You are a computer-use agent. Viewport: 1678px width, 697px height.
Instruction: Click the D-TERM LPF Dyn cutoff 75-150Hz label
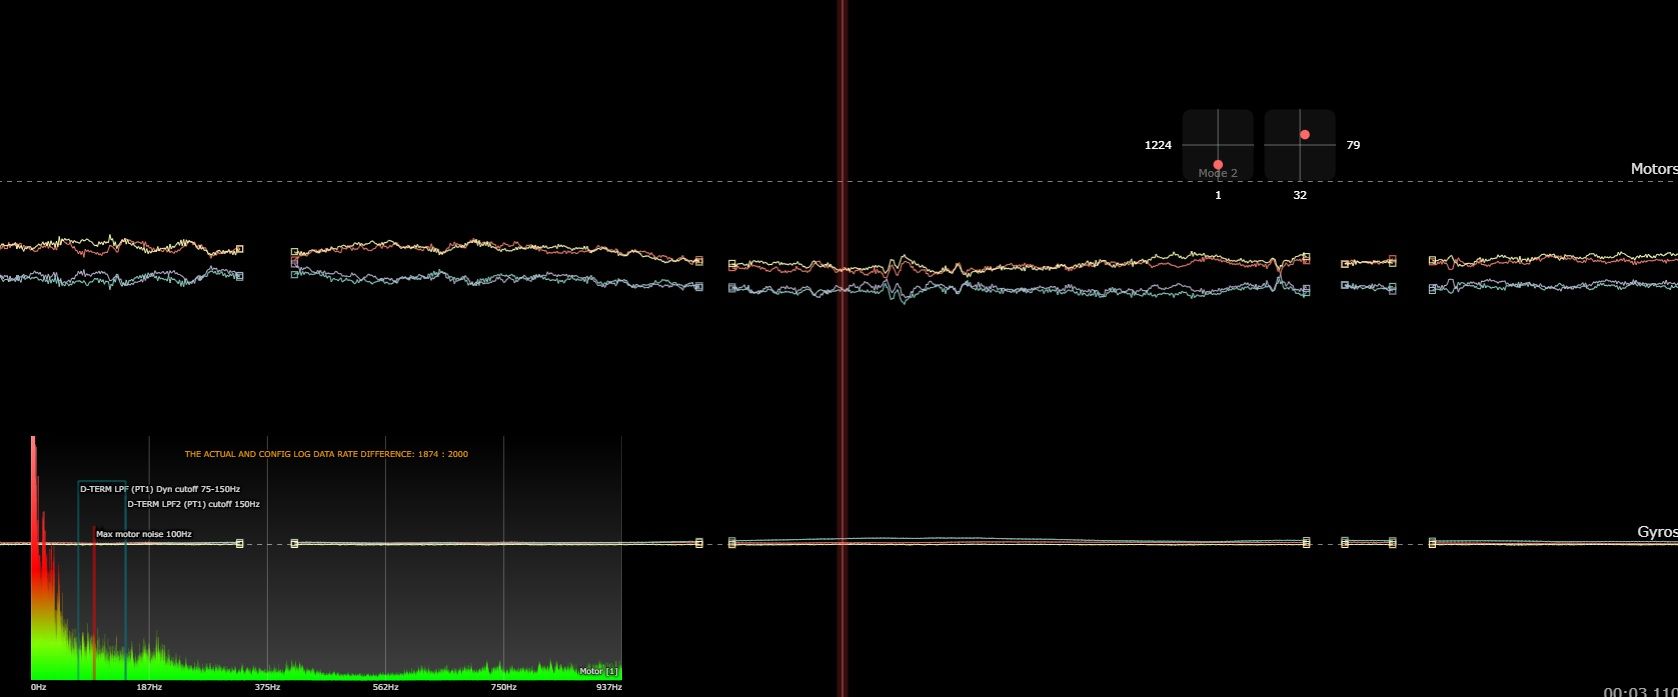coord(160,489)
